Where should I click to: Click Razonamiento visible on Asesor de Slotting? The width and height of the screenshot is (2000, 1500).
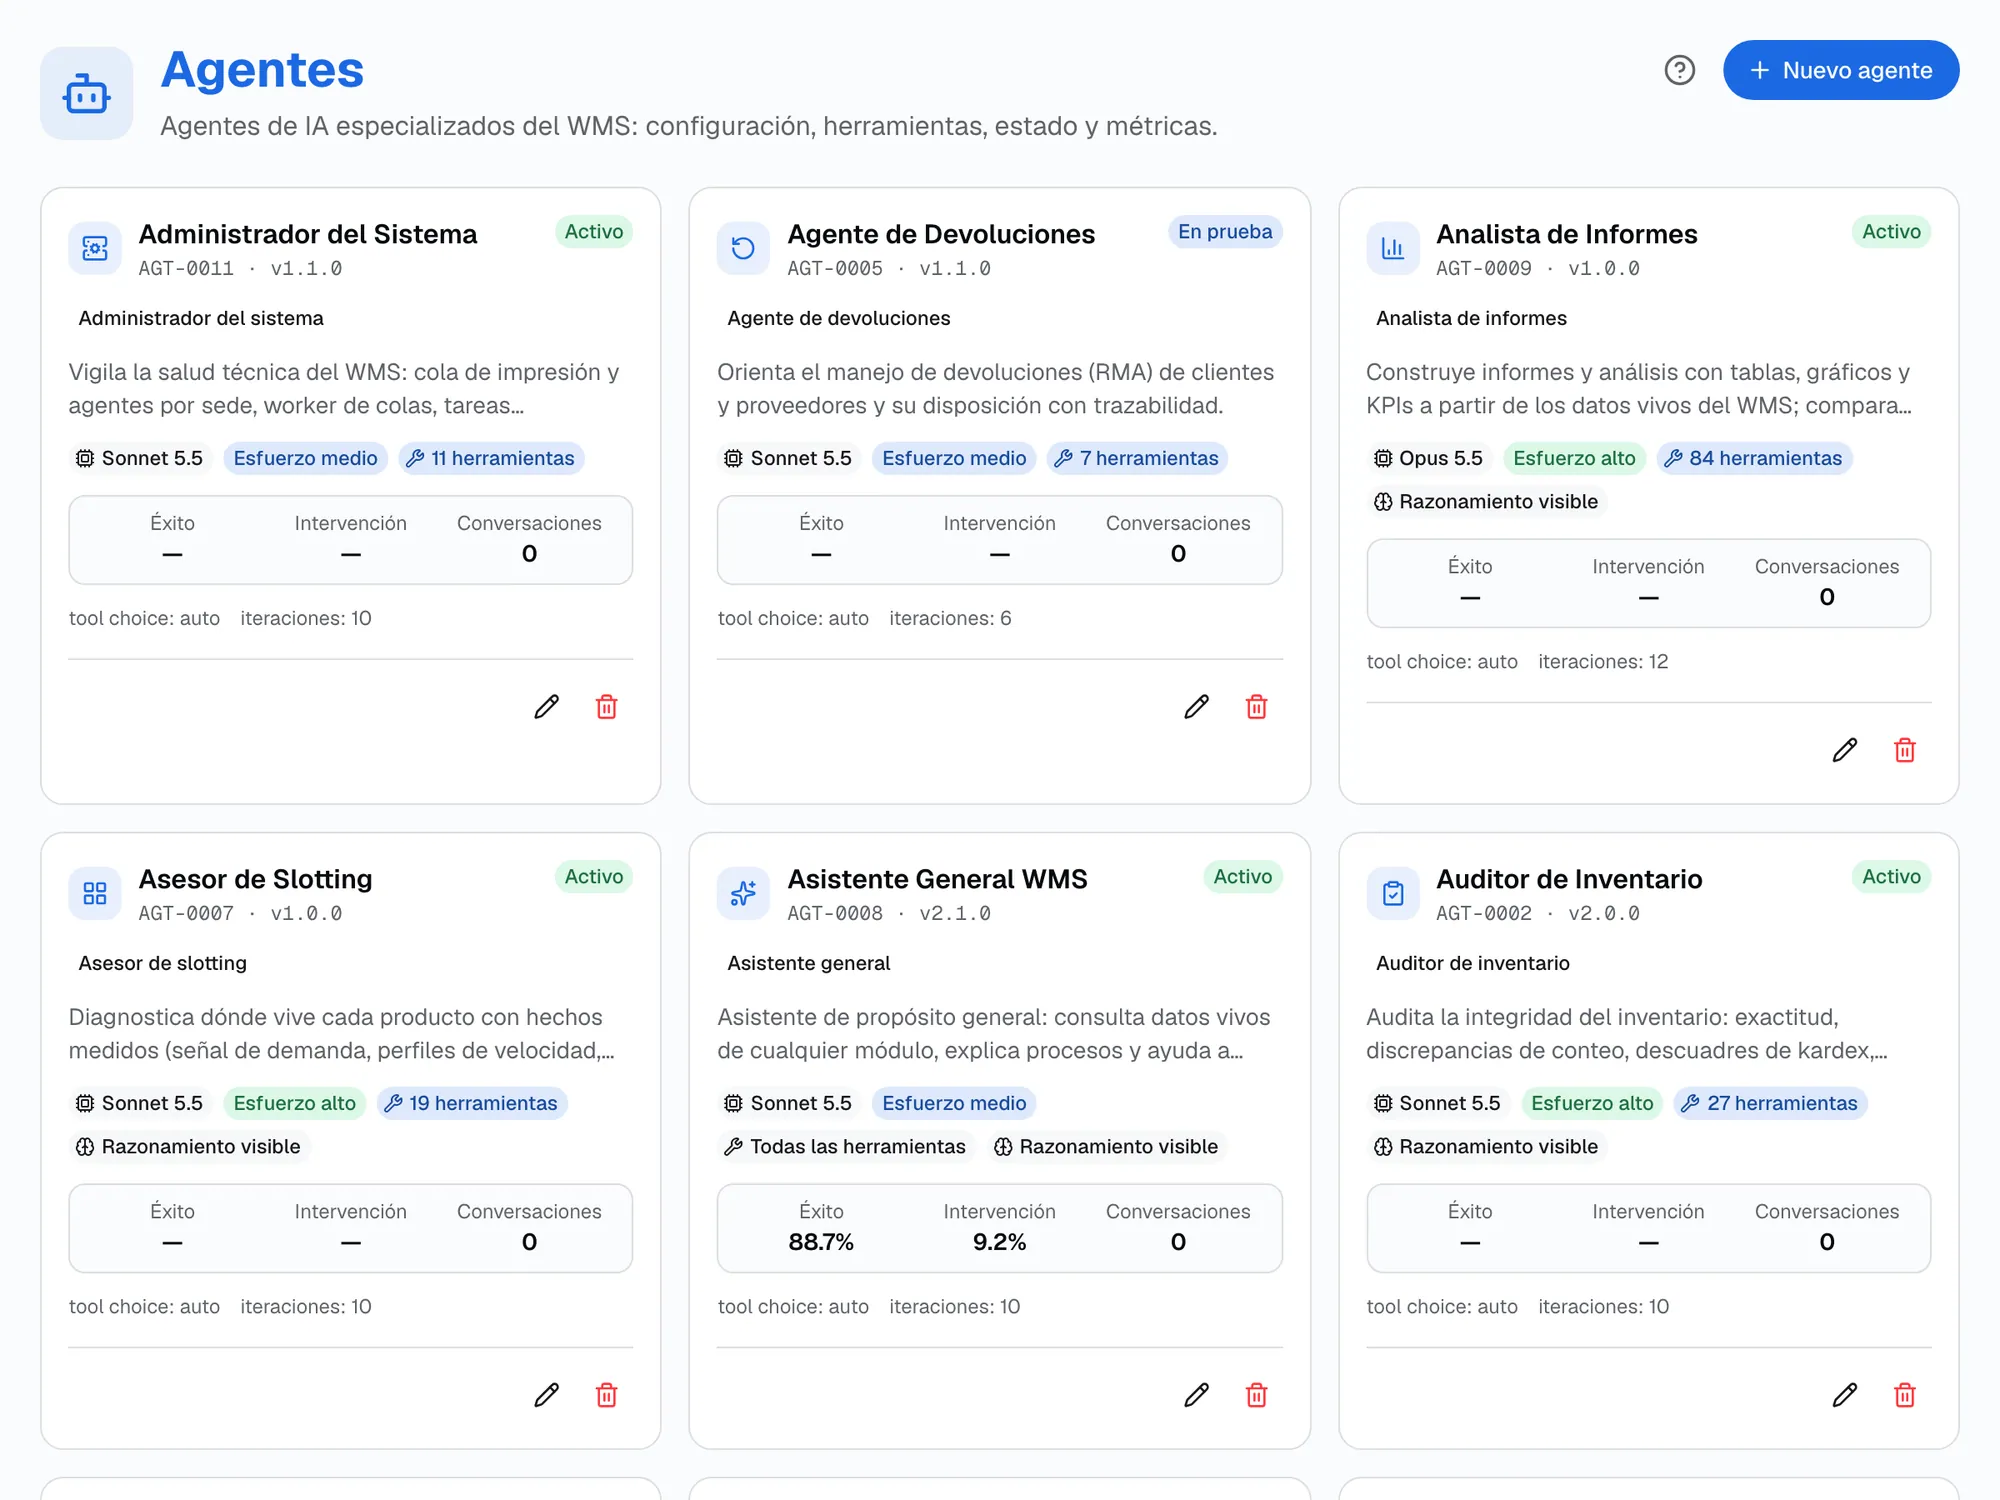click(188, 1147)
